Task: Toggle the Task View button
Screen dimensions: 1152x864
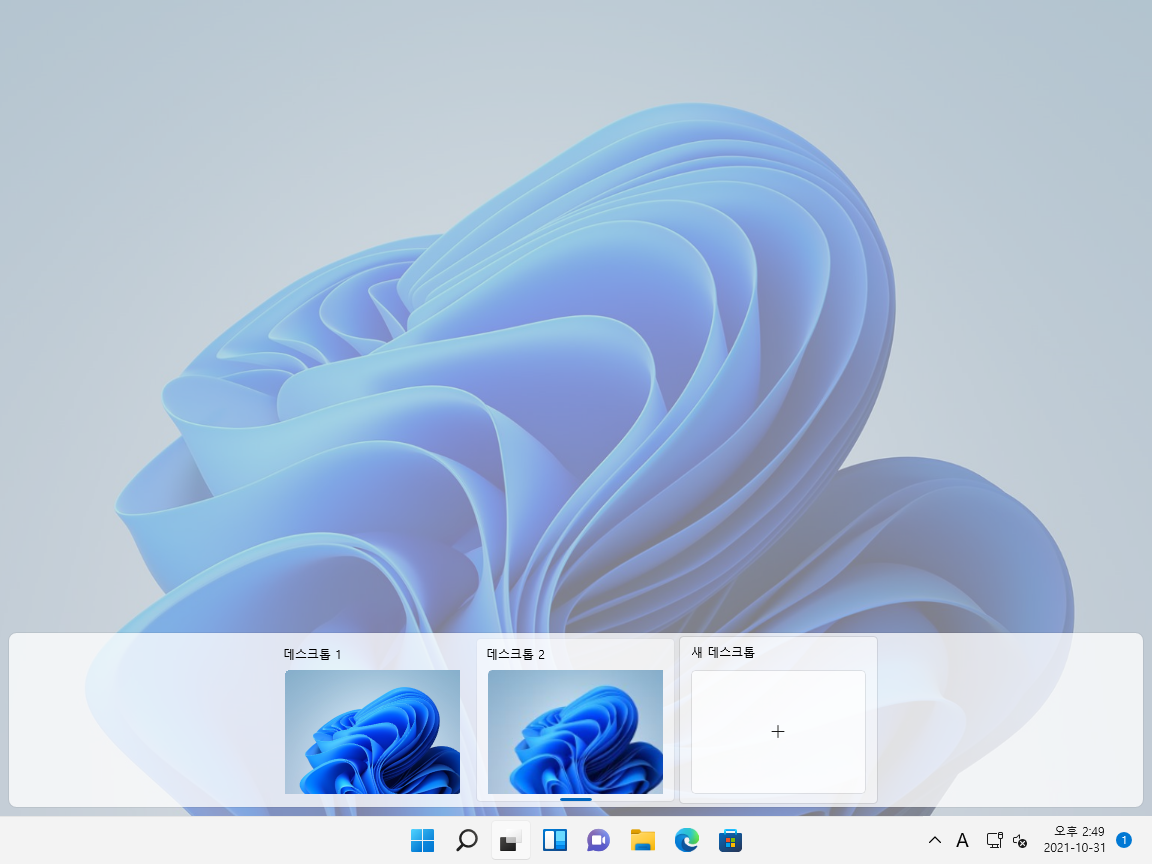Action: click(x=511, y=840)
